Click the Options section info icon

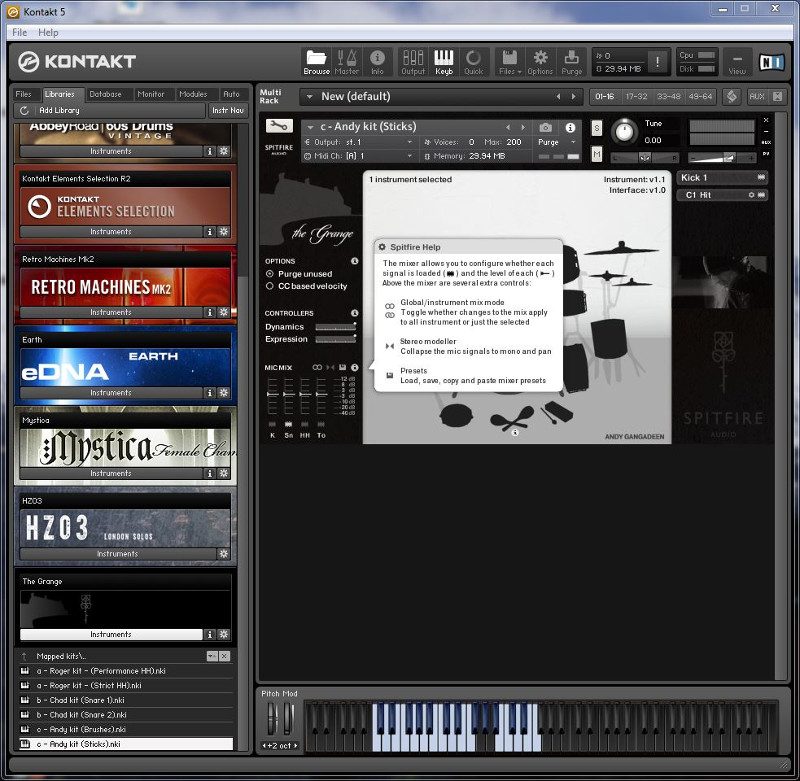pos(355,261)
